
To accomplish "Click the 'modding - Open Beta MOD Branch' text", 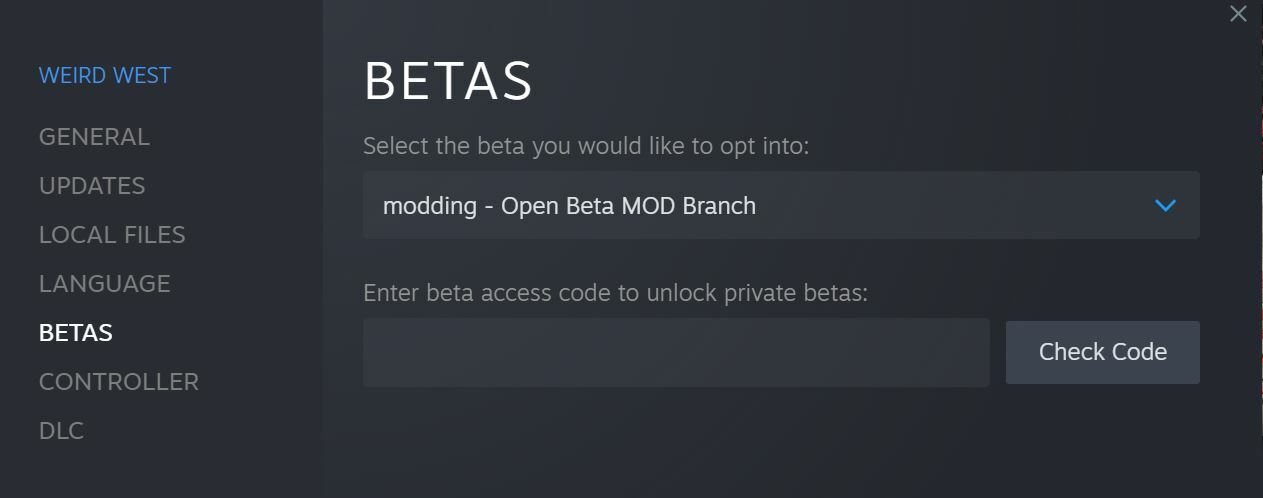I will click(x=569, y=206).
